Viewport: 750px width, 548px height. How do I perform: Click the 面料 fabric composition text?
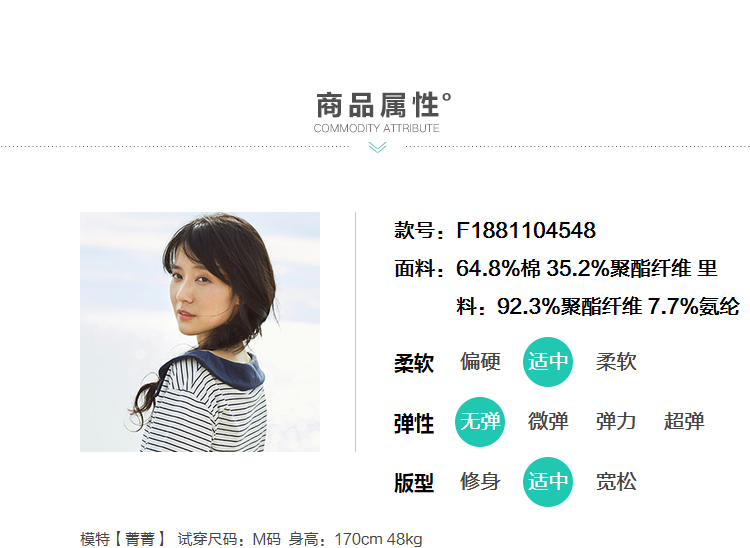(x=556, y=268)
